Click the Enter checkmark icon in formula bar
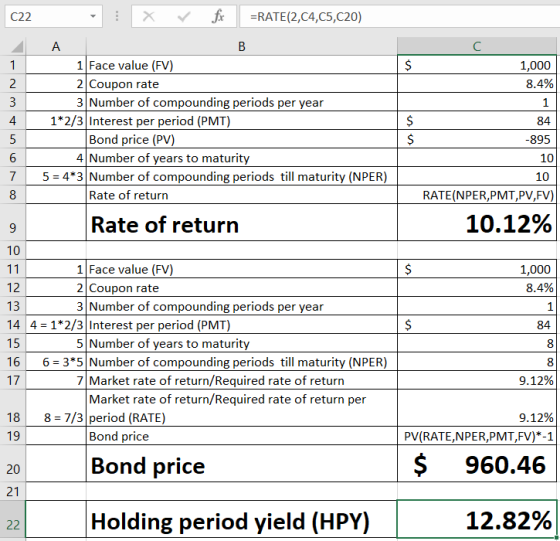Viewport: 560px width, 541px height. point(184,16)
